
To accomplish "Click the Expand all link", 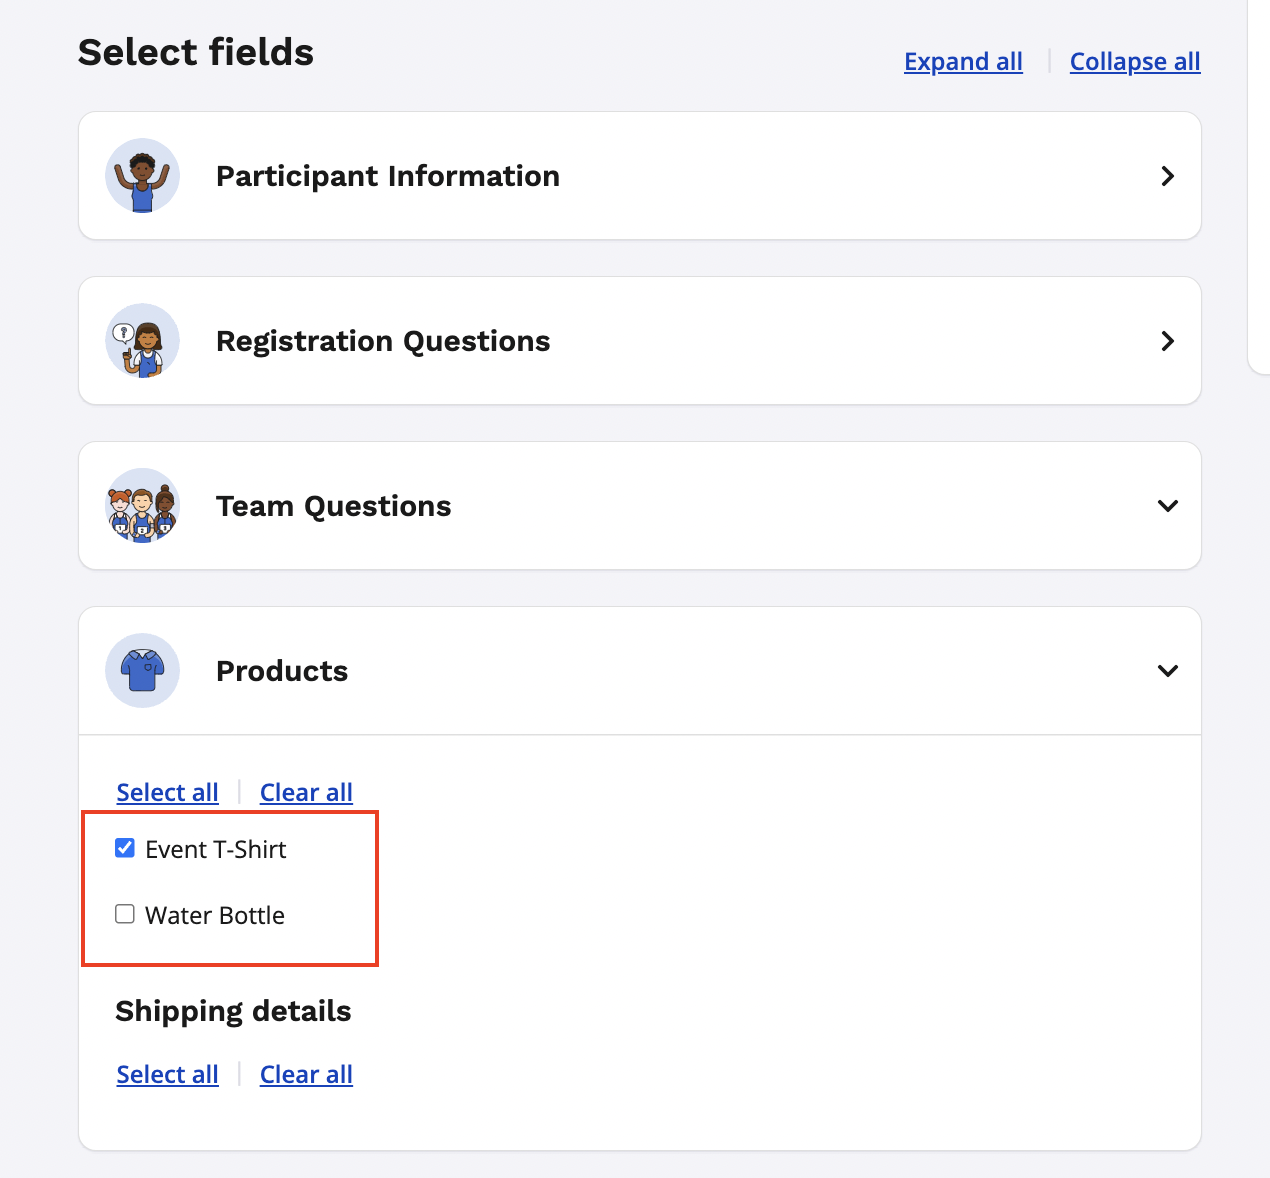I will 963,62.
